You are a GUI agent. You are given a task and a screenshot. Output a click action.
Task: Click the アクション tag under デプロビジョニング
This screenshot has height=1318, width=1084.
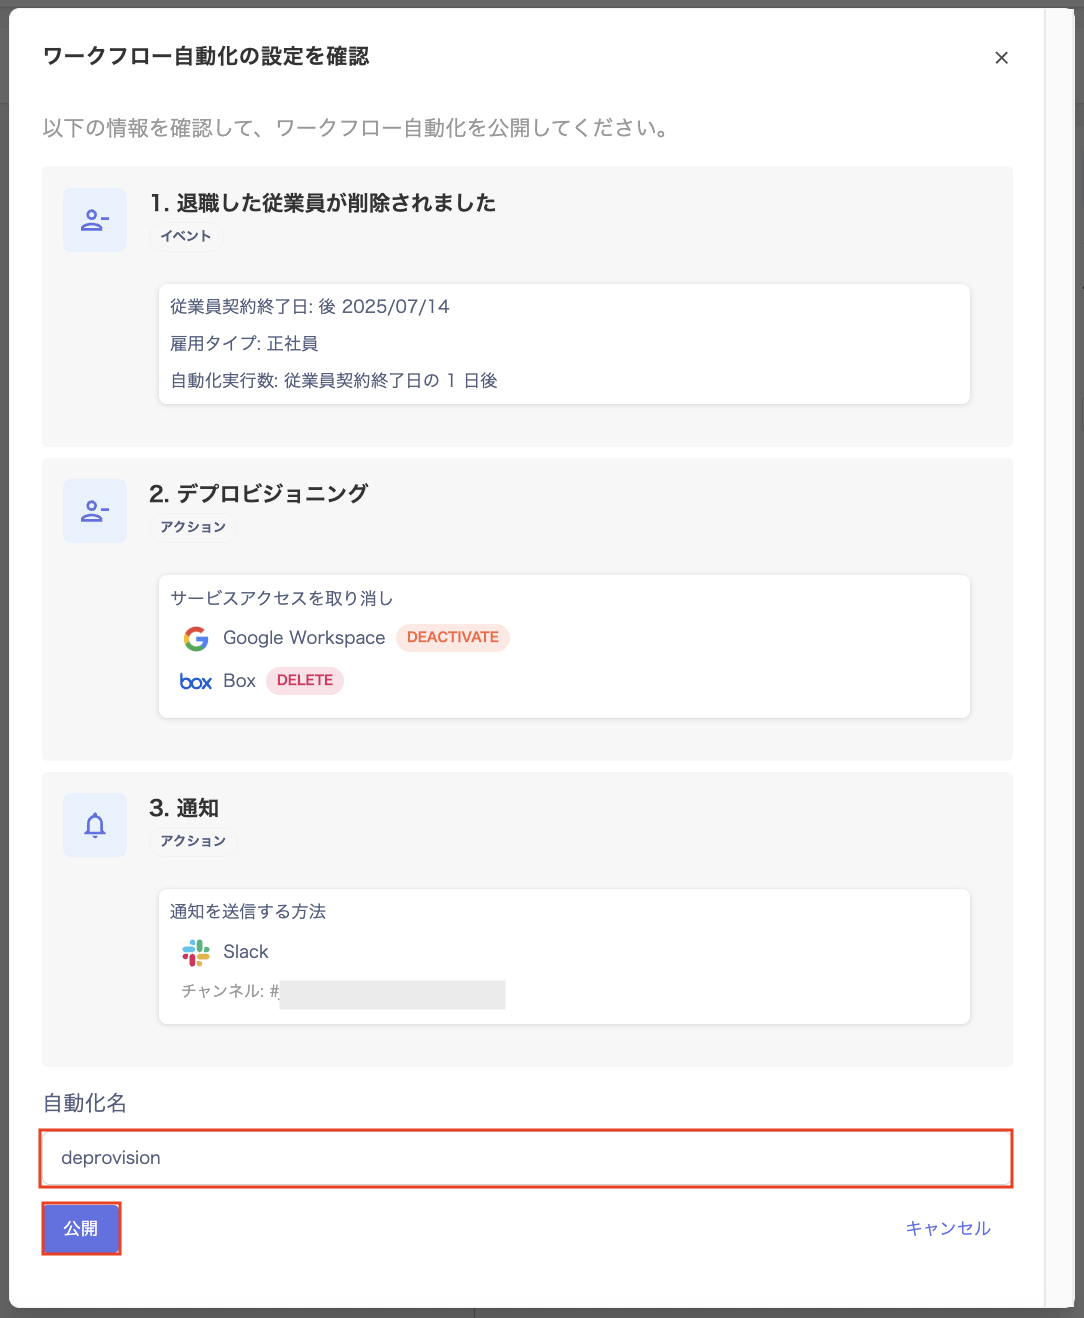click(193, 527)
